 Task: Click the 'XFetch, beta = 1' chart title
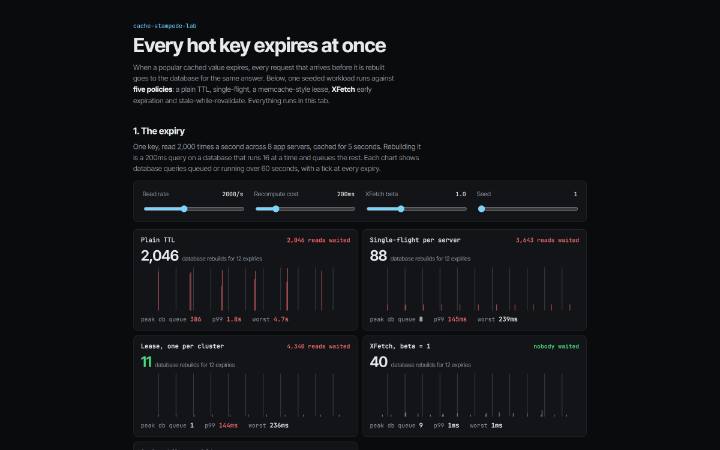tap(399, 346)
